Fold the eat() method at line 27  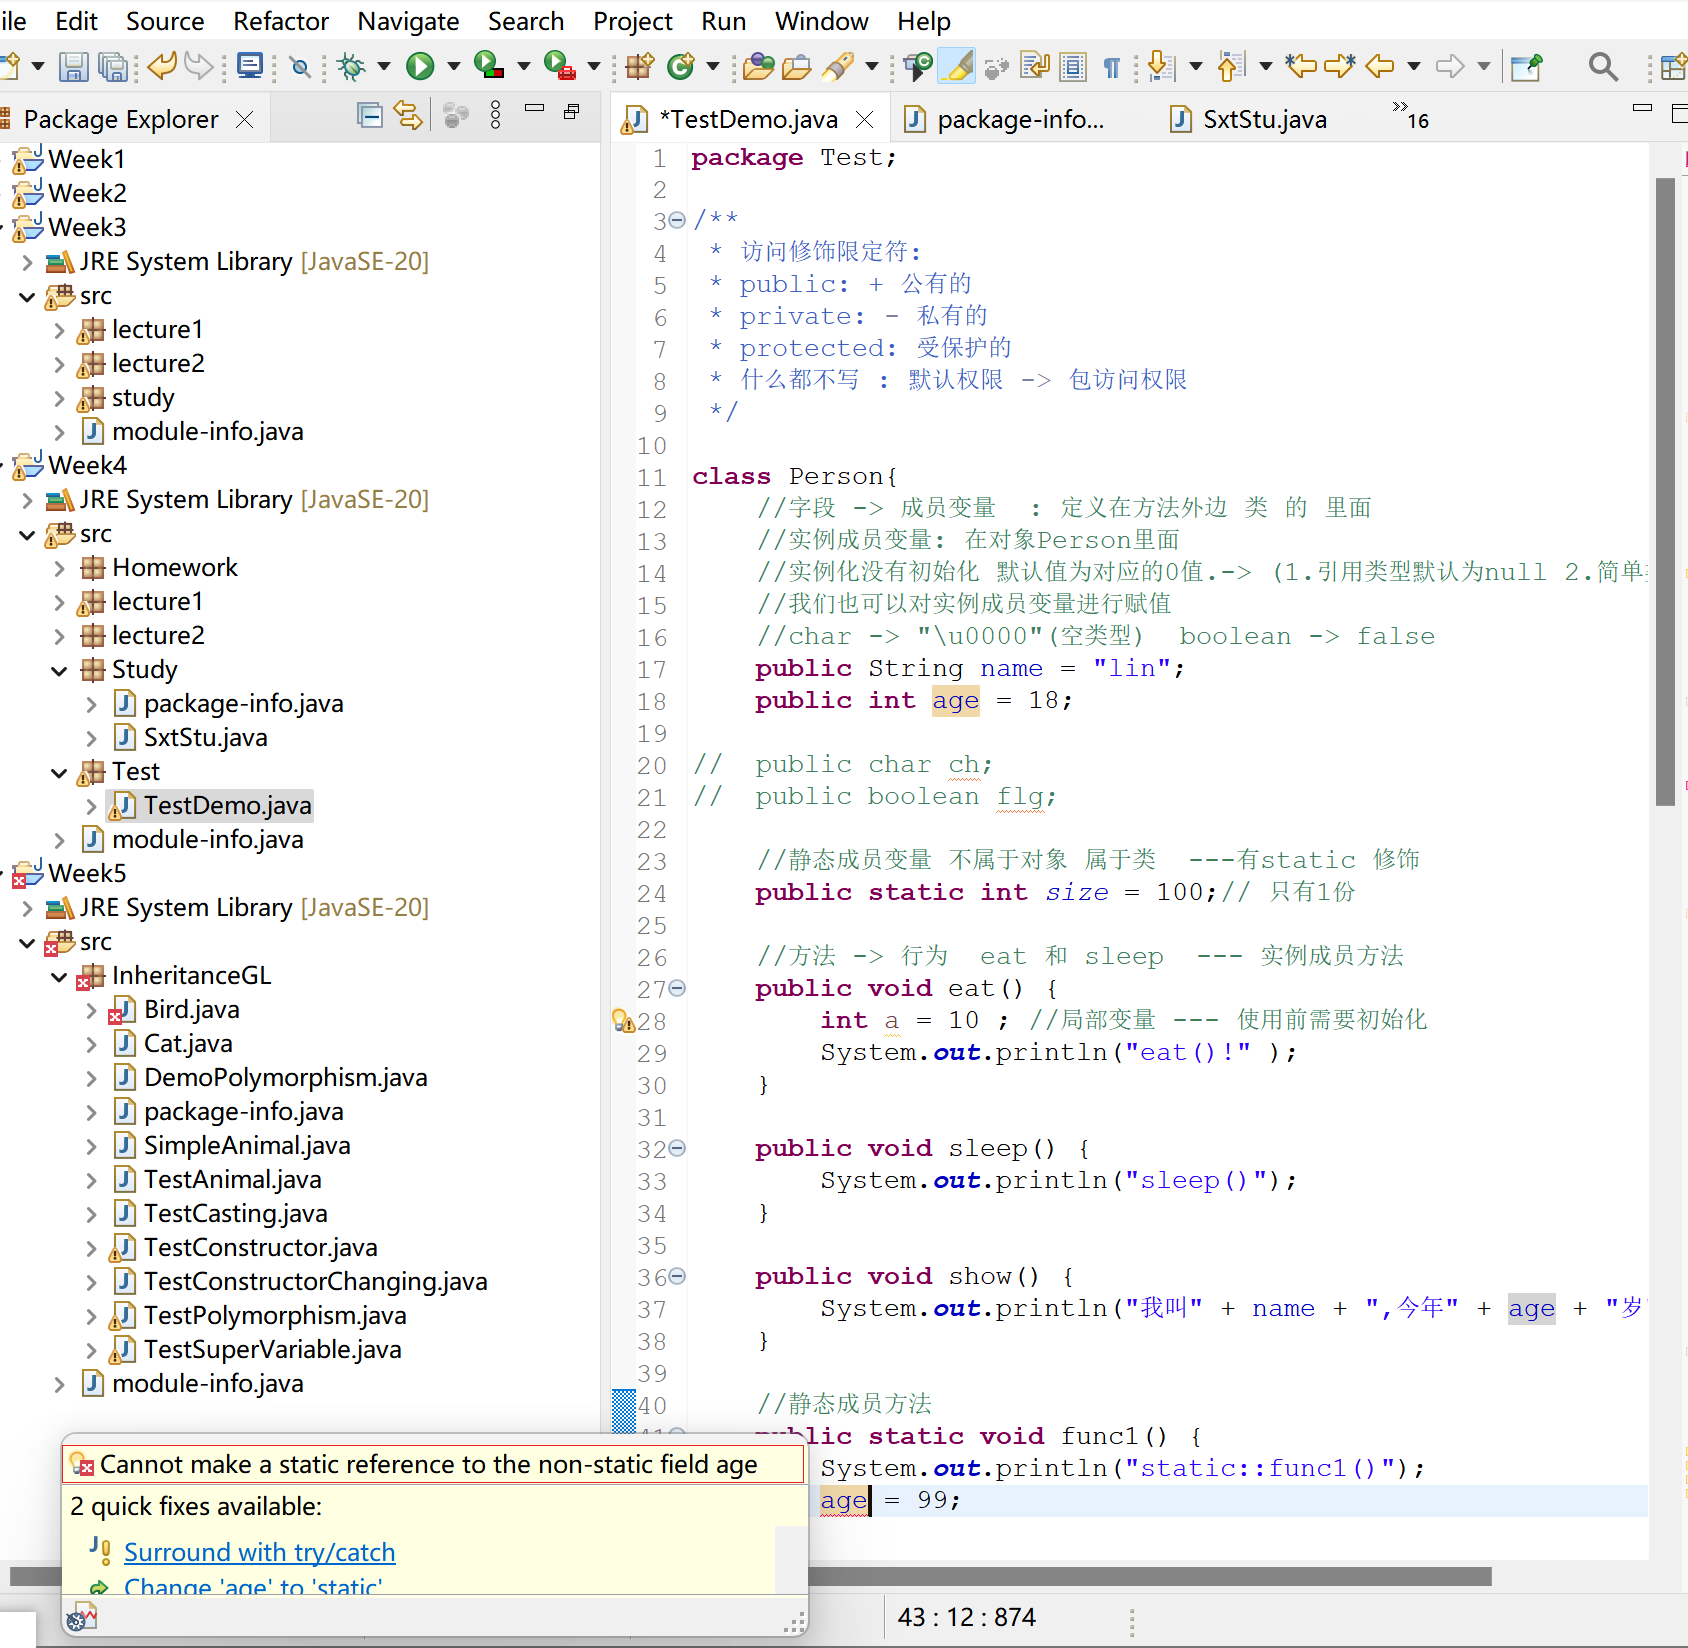coord(678,989)
